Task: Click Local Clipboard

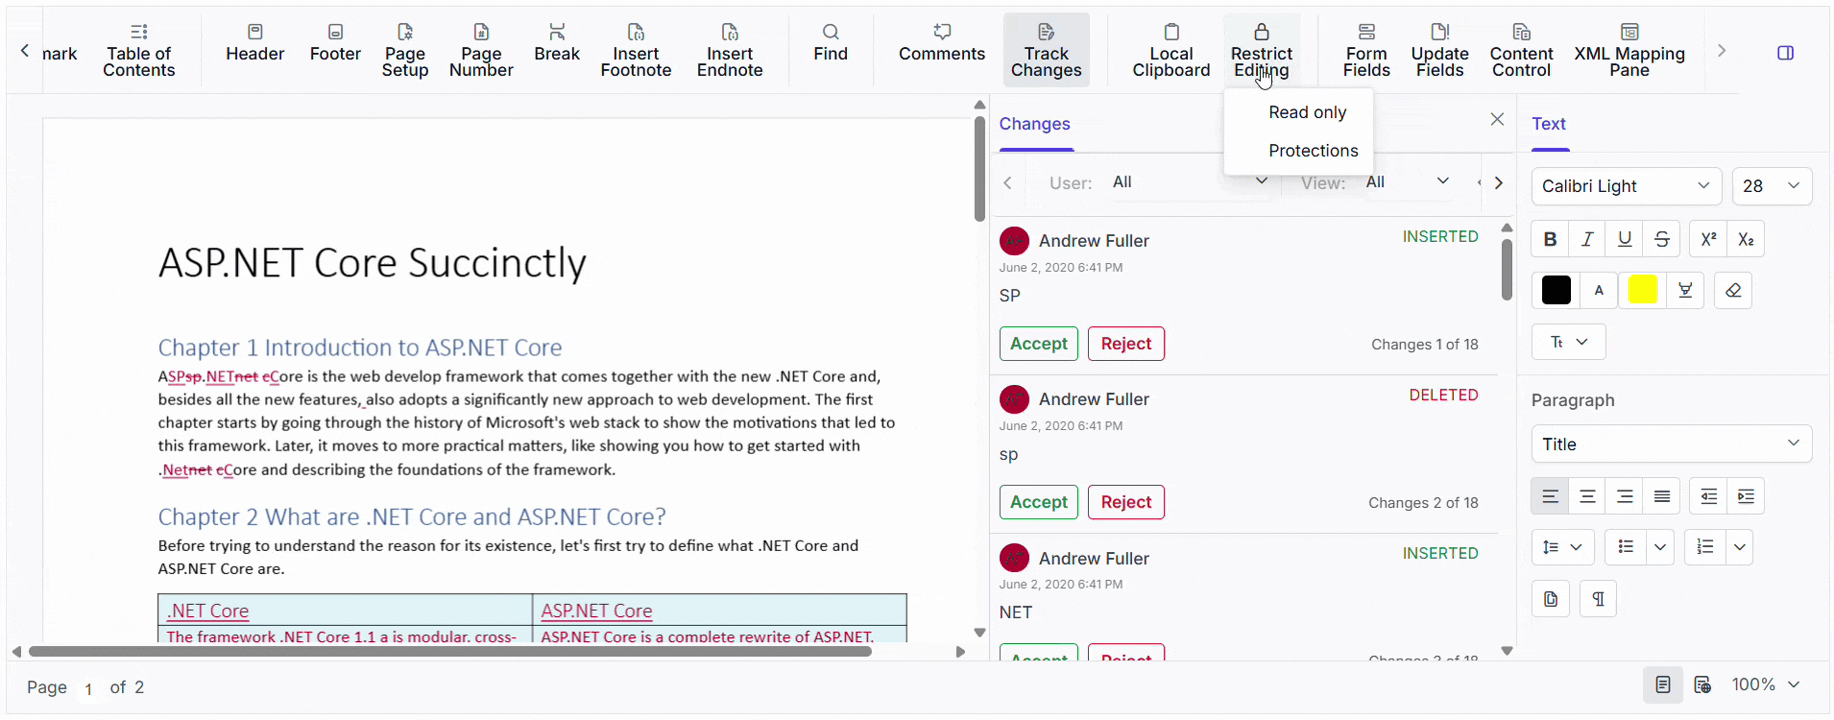Action: (x=1171, y=50)
